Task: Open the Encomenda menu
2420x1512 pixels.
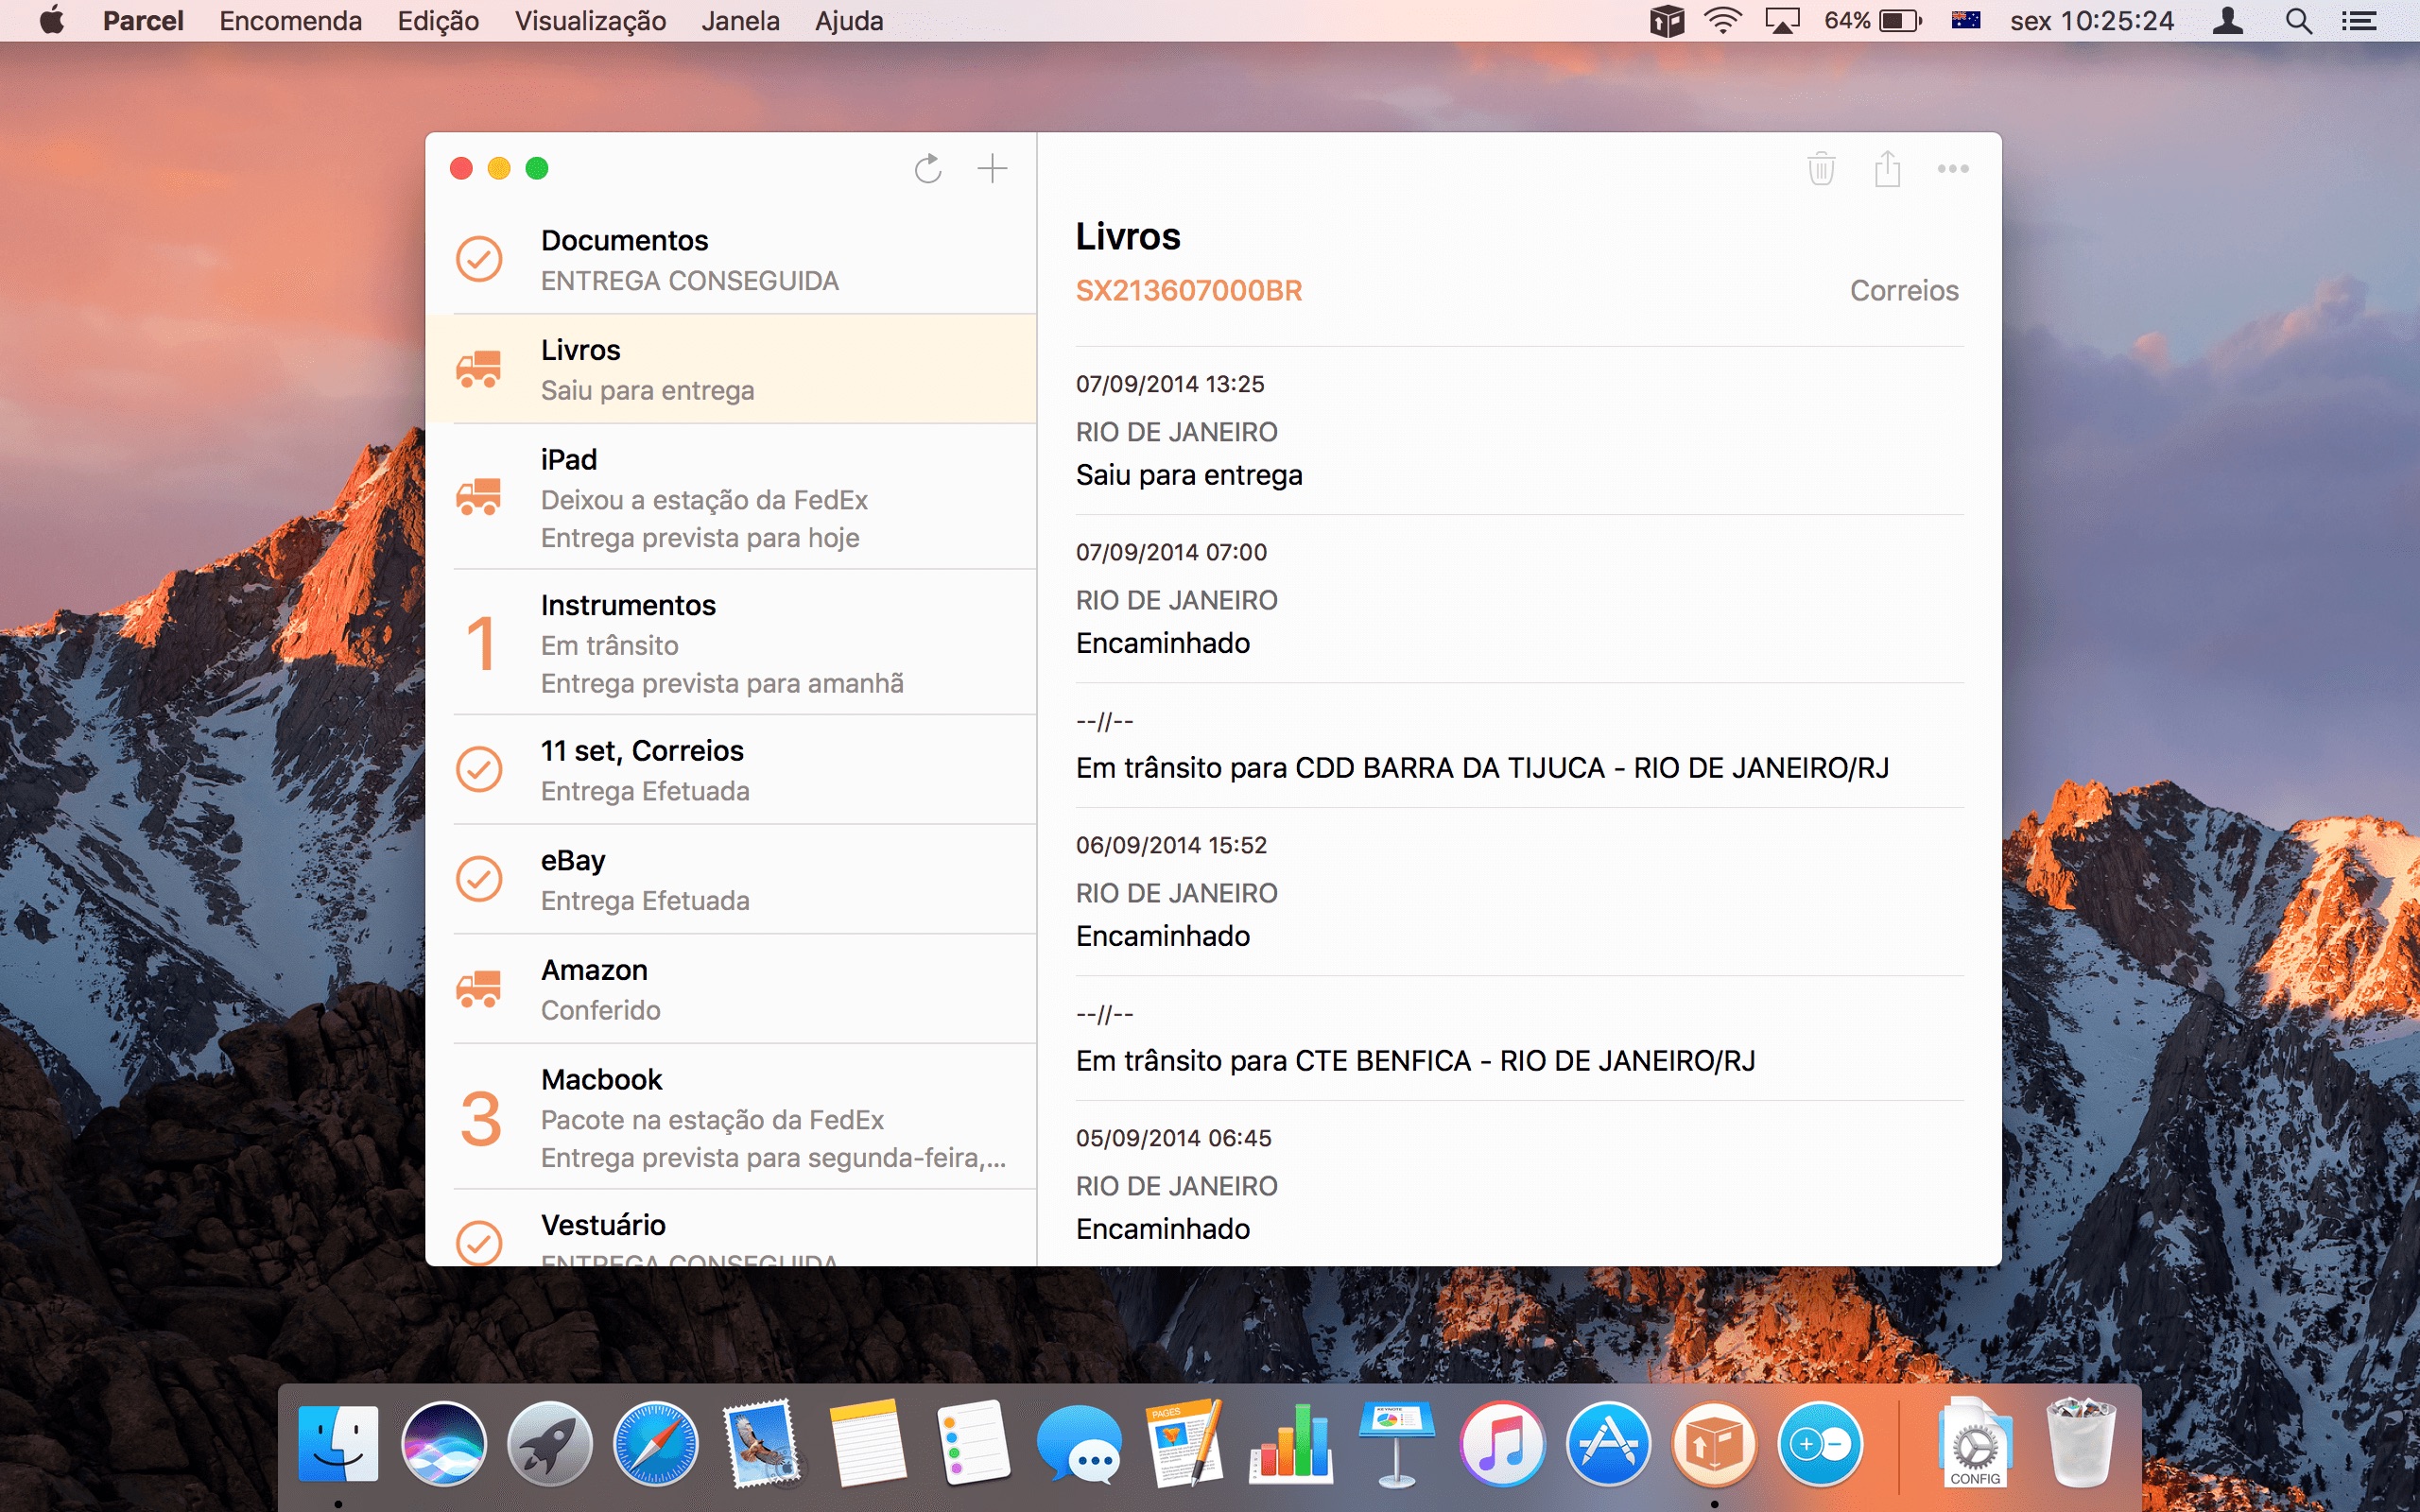Action: 290,21
